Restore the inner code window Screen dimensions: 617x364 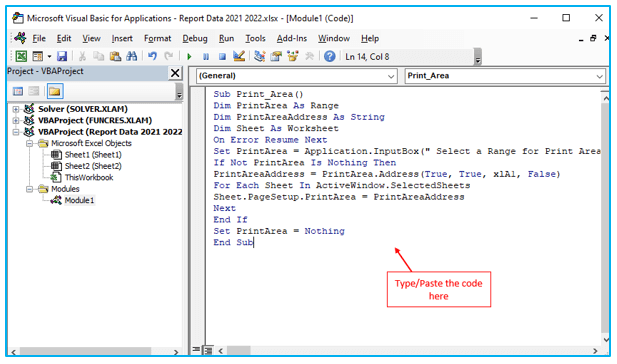593,38
